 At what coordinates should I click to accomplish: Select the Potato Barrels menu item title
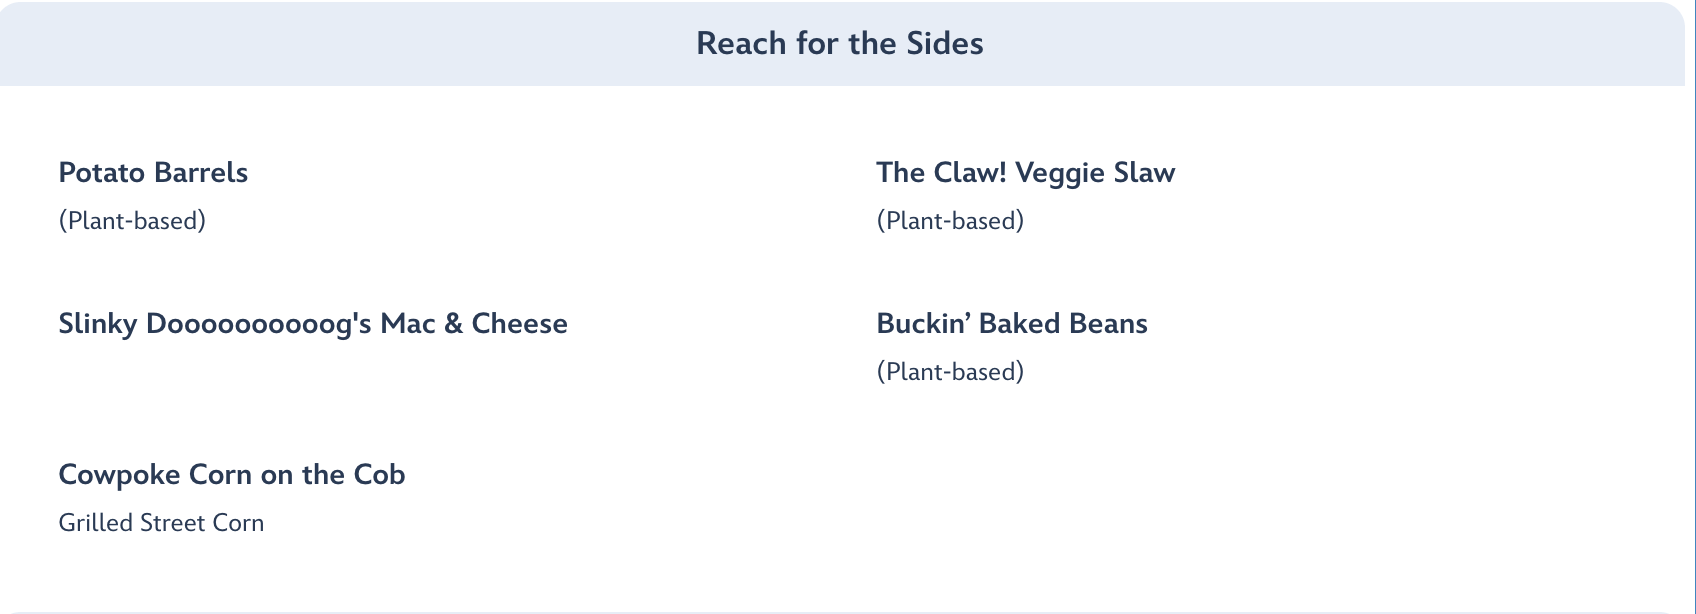click(x=153, y=173)
